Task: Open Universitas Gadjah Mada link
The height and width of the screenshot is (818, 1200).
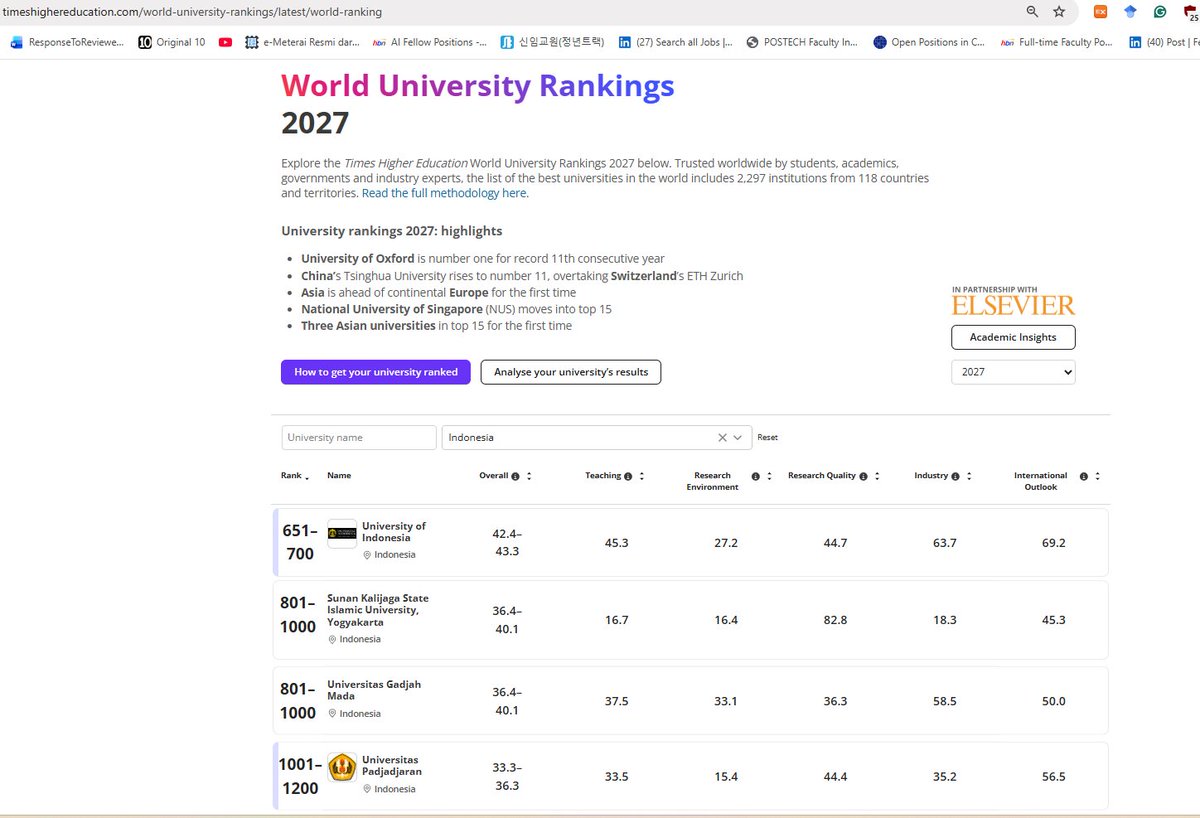Action: pyautogui.click(x=374, y=690)
